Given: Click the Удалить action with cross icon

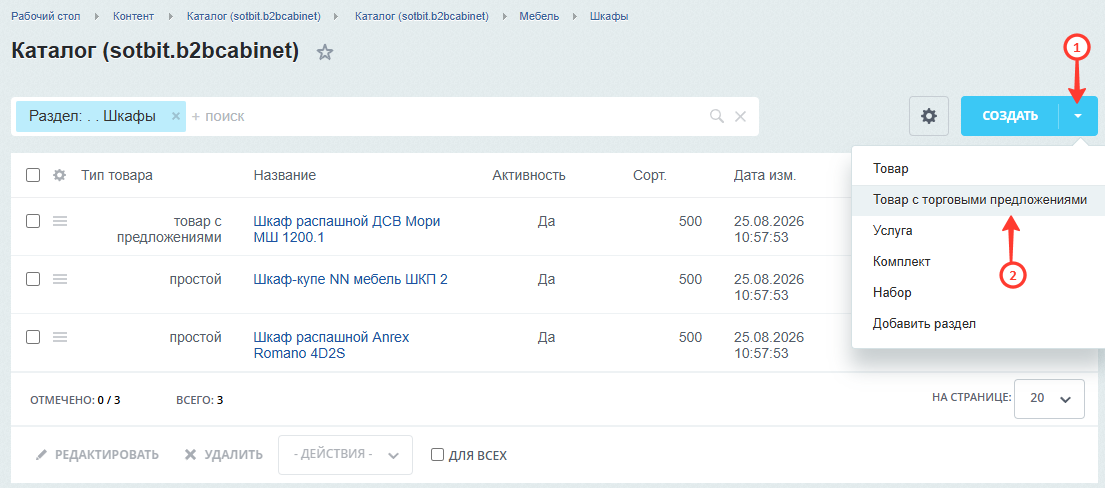Looking at the screenshot, I should coord(223,455).
